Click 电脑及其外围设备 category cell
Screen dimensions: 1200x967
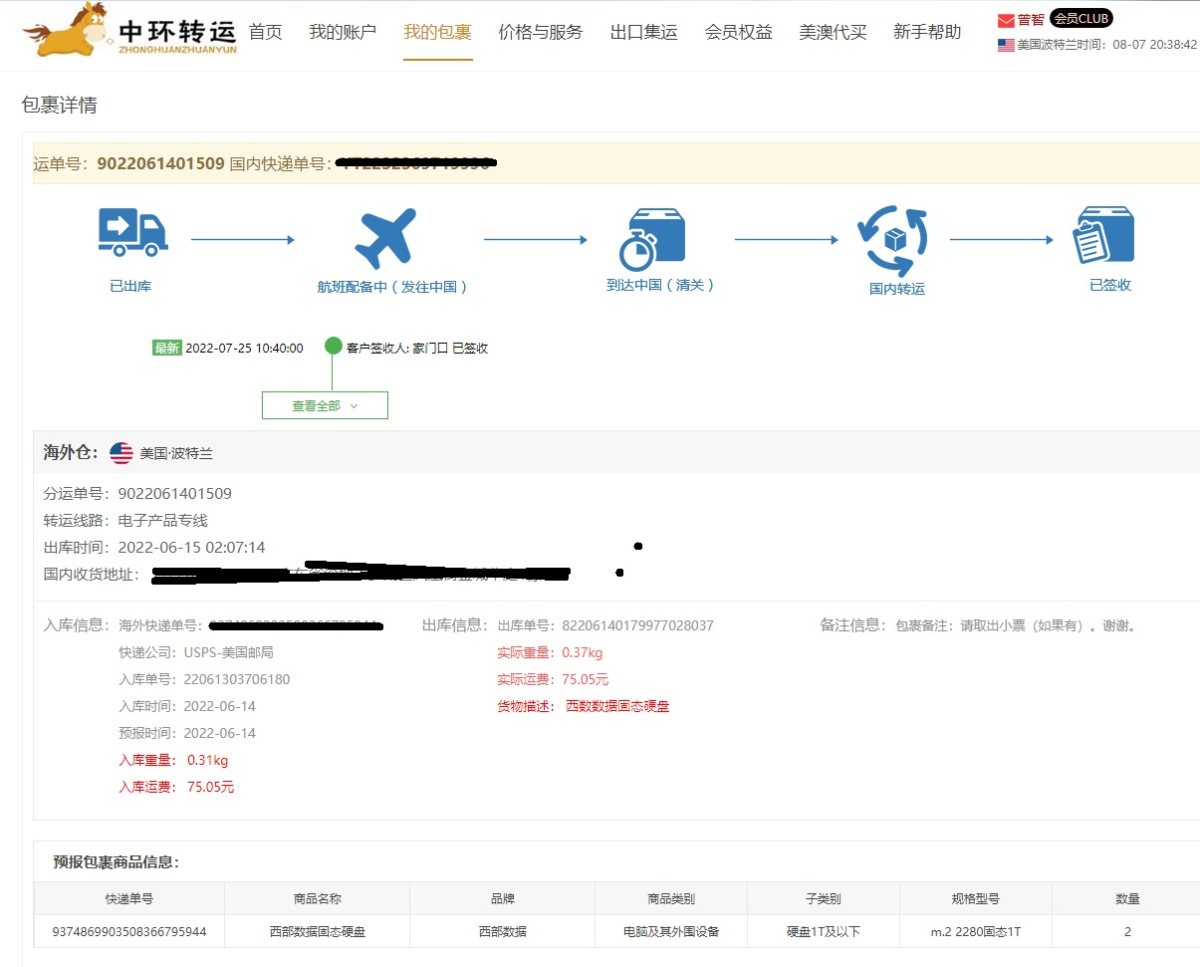pyautogui.click(x=671, y=932)
